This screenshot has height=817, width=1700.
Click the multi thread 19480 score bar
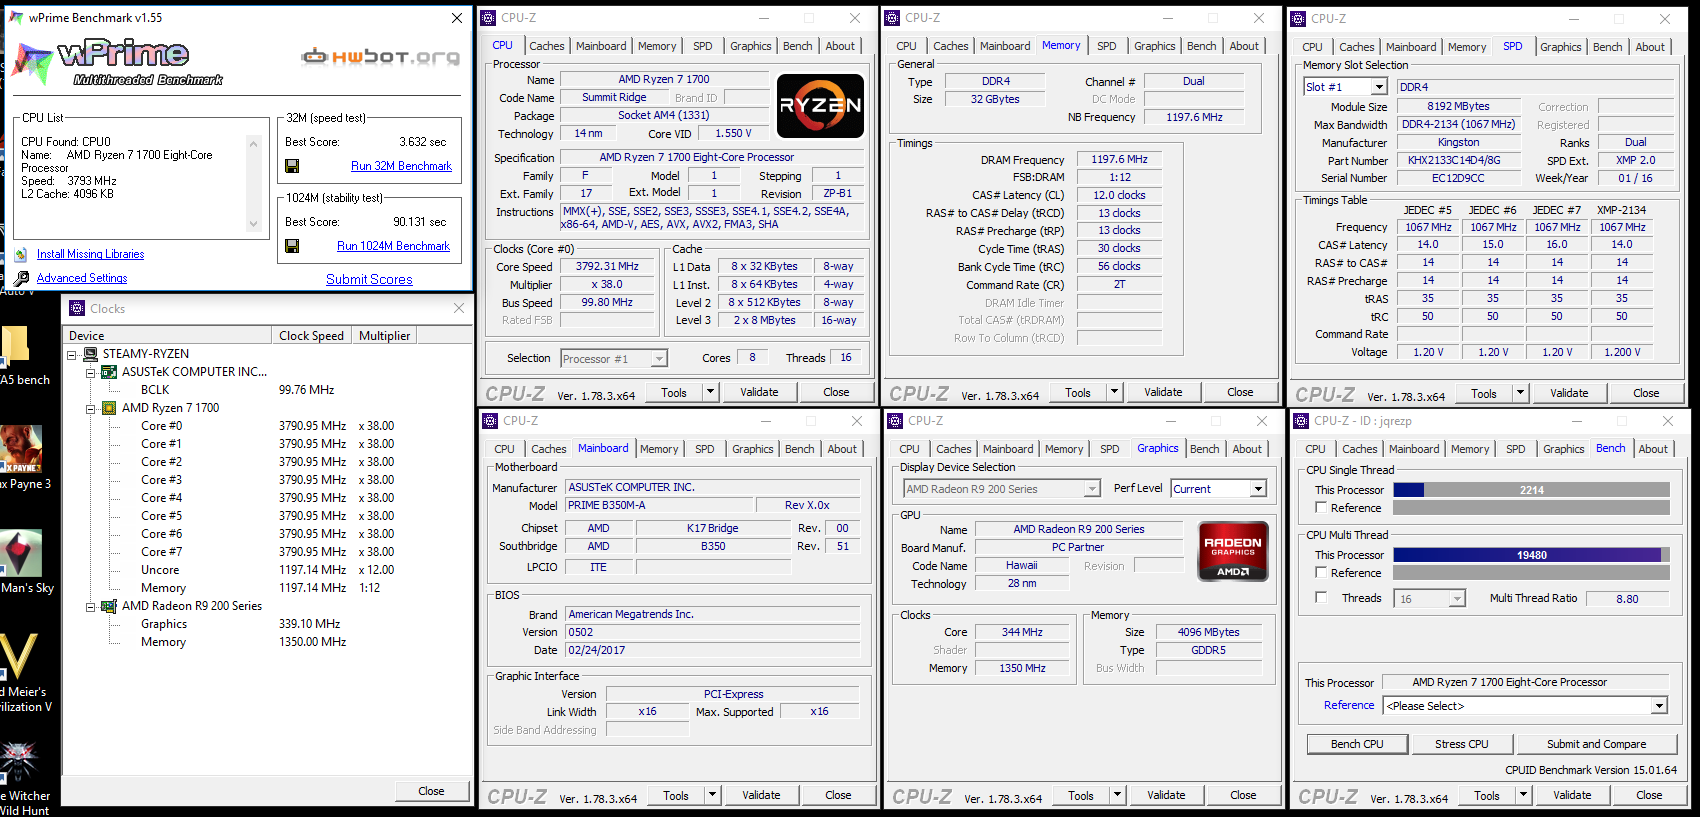pyautogui.click(x=1531, y=555)
